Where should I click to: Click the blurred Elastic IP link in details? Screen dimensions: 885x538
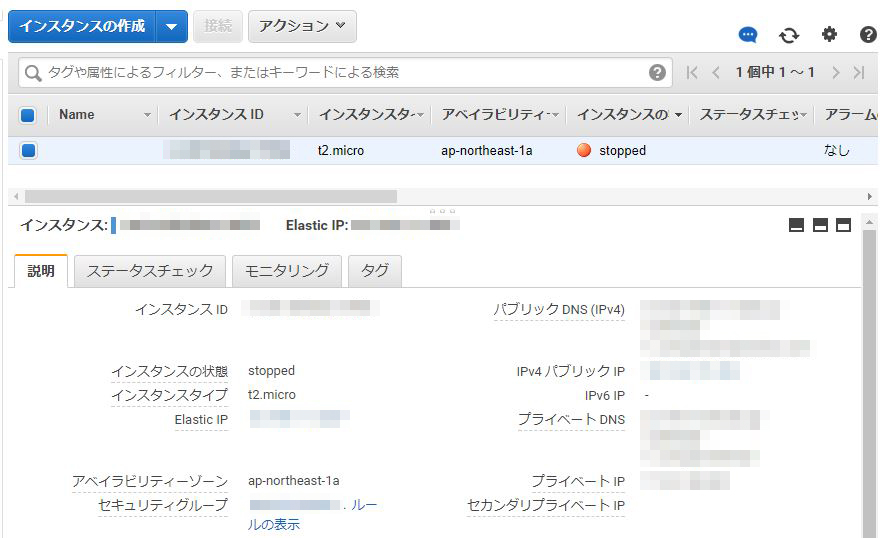pos(299,419)
